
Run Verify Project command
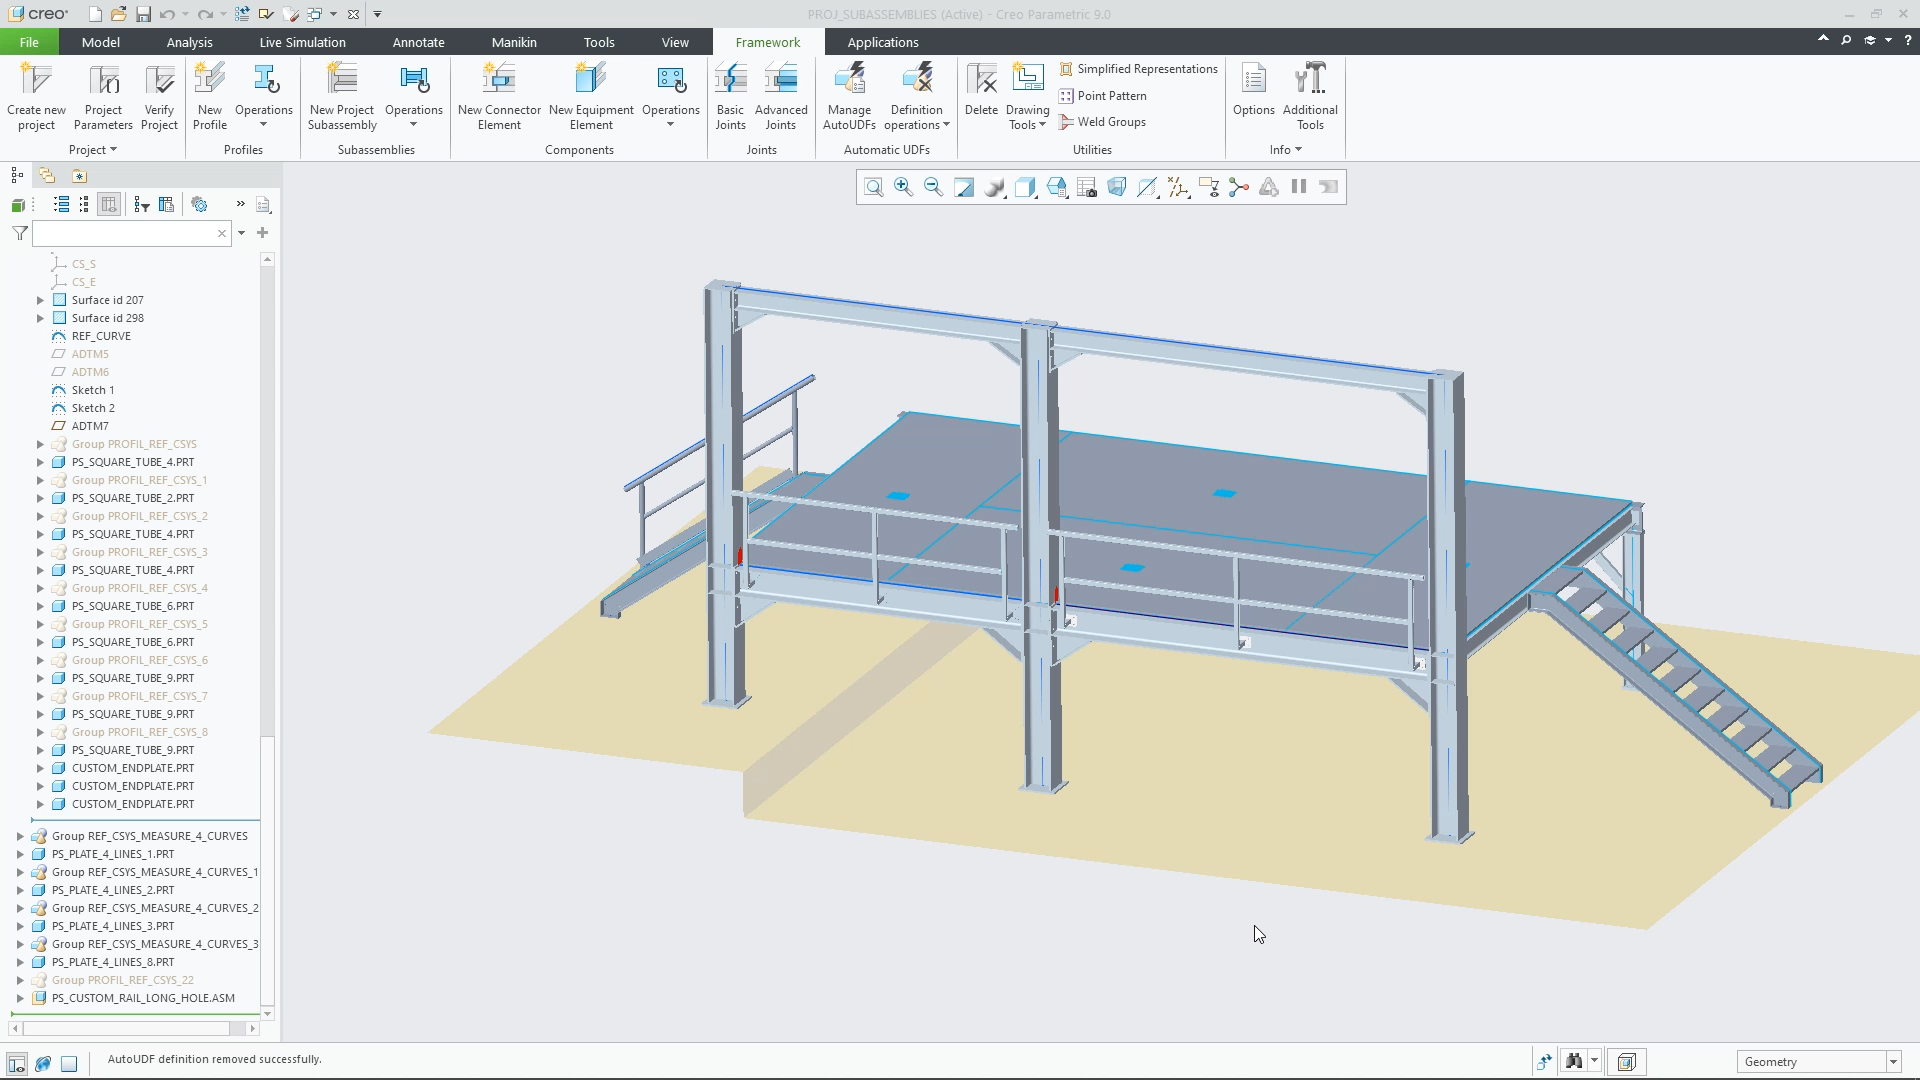(159, 96)
